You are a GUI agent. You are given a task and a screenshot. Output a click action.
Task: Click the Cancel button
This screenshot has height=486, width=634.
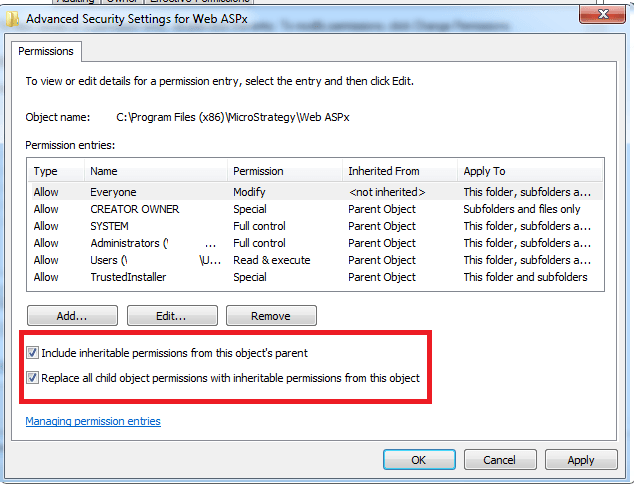click(499, 460)
